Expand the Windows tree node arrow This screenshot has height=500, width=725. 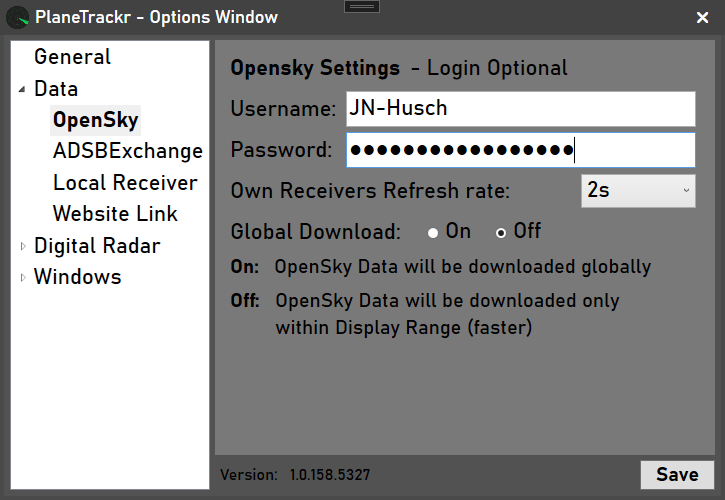23,277
